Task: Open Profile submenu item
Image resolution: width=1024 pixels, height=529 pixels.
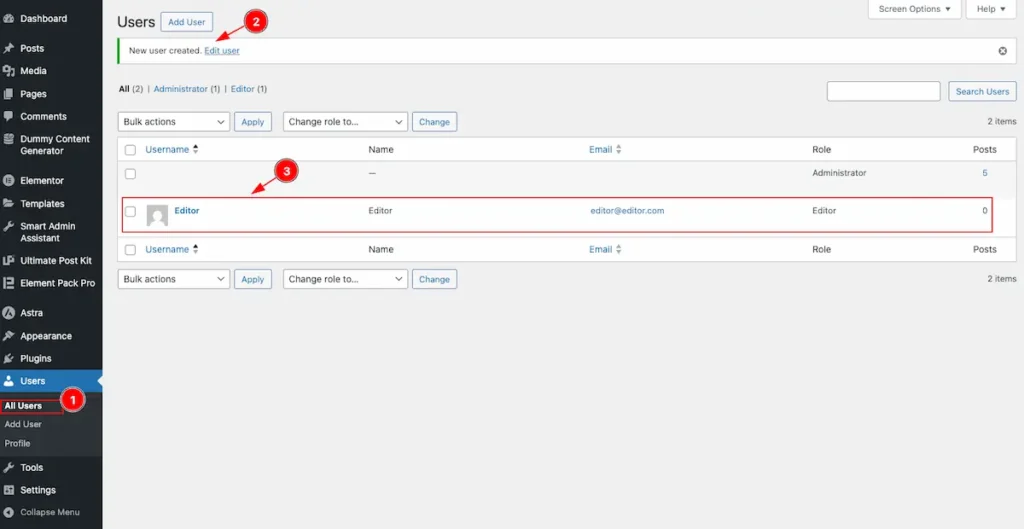Action: tap(18, 443)
